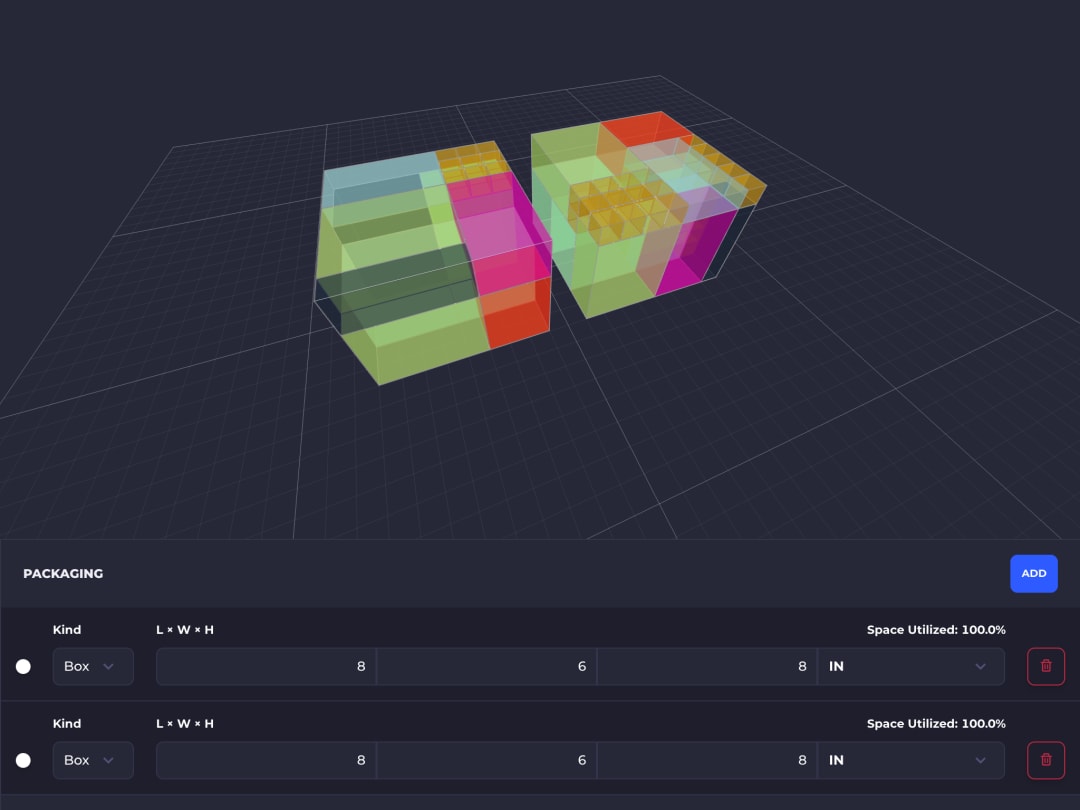The width and height of the screenshot is (1080, 810).
Task: Open the Kind dropdown in second row
Action: (x=93, y=760)
